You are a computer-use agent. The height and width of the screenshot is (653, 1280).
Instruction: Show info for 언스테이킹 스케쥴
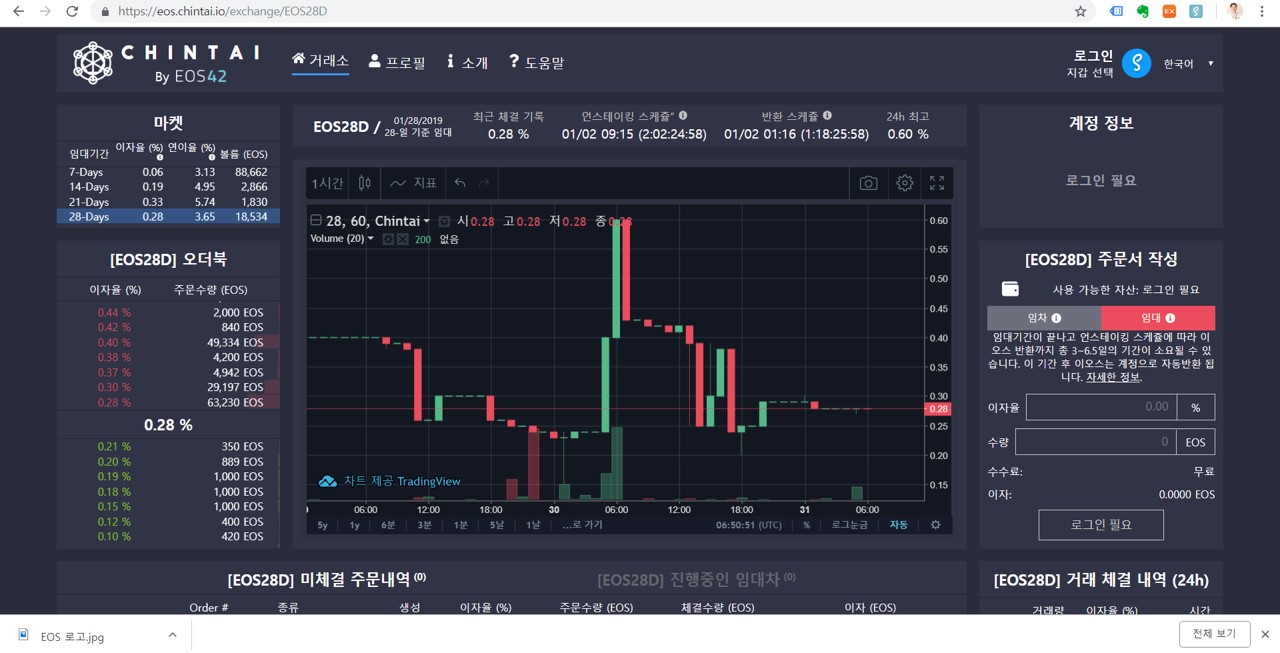[683, 115]
